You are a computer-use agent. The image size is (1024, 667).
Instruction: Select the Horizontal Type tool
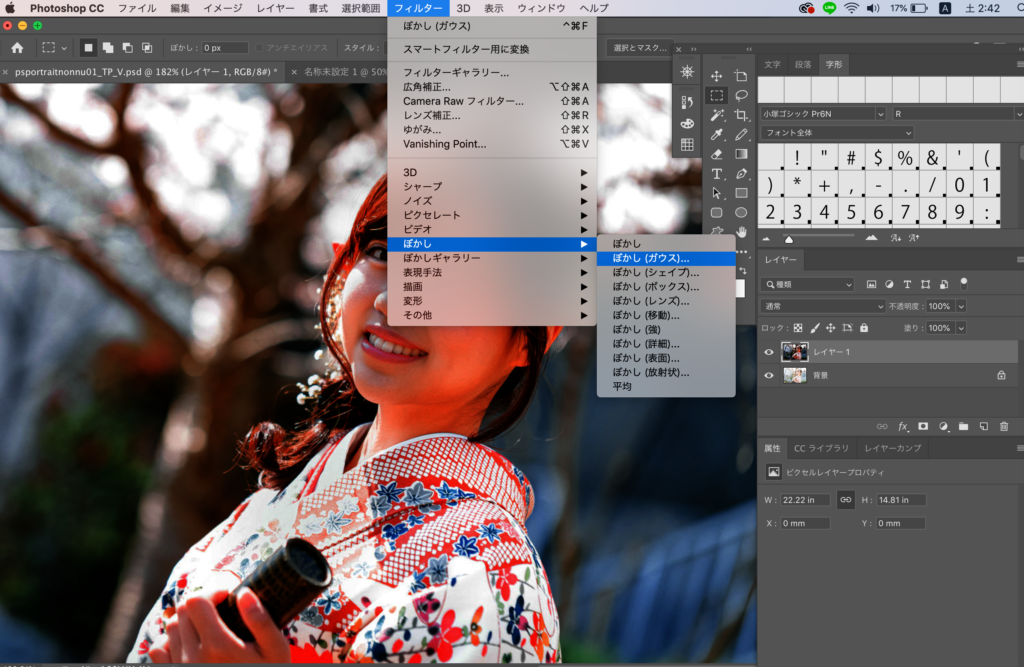[x=717, y=174]
